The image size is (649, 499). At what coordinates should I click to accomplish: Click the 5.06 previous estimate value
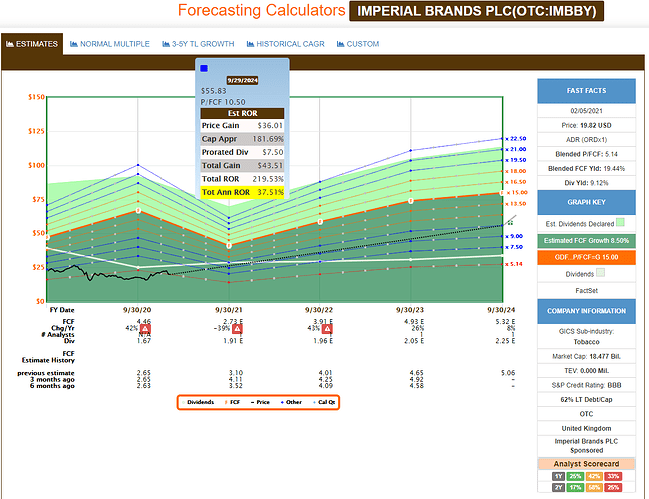coord(508,373)
